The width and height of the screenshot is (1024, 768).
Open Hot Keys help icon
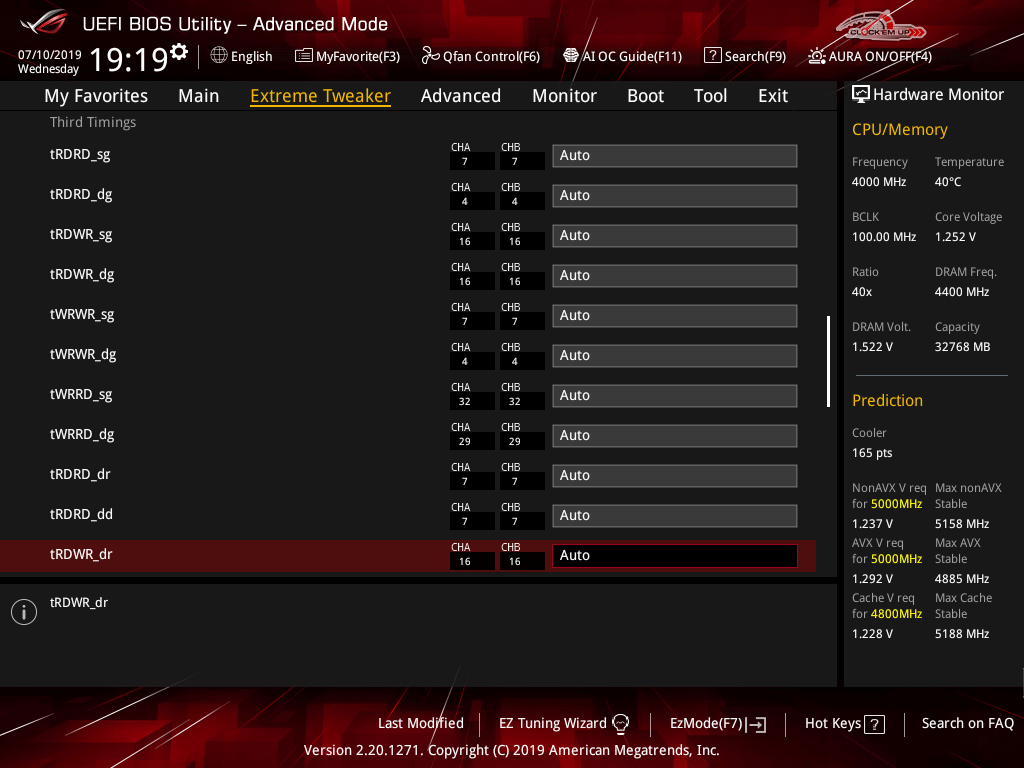(874, 724)
